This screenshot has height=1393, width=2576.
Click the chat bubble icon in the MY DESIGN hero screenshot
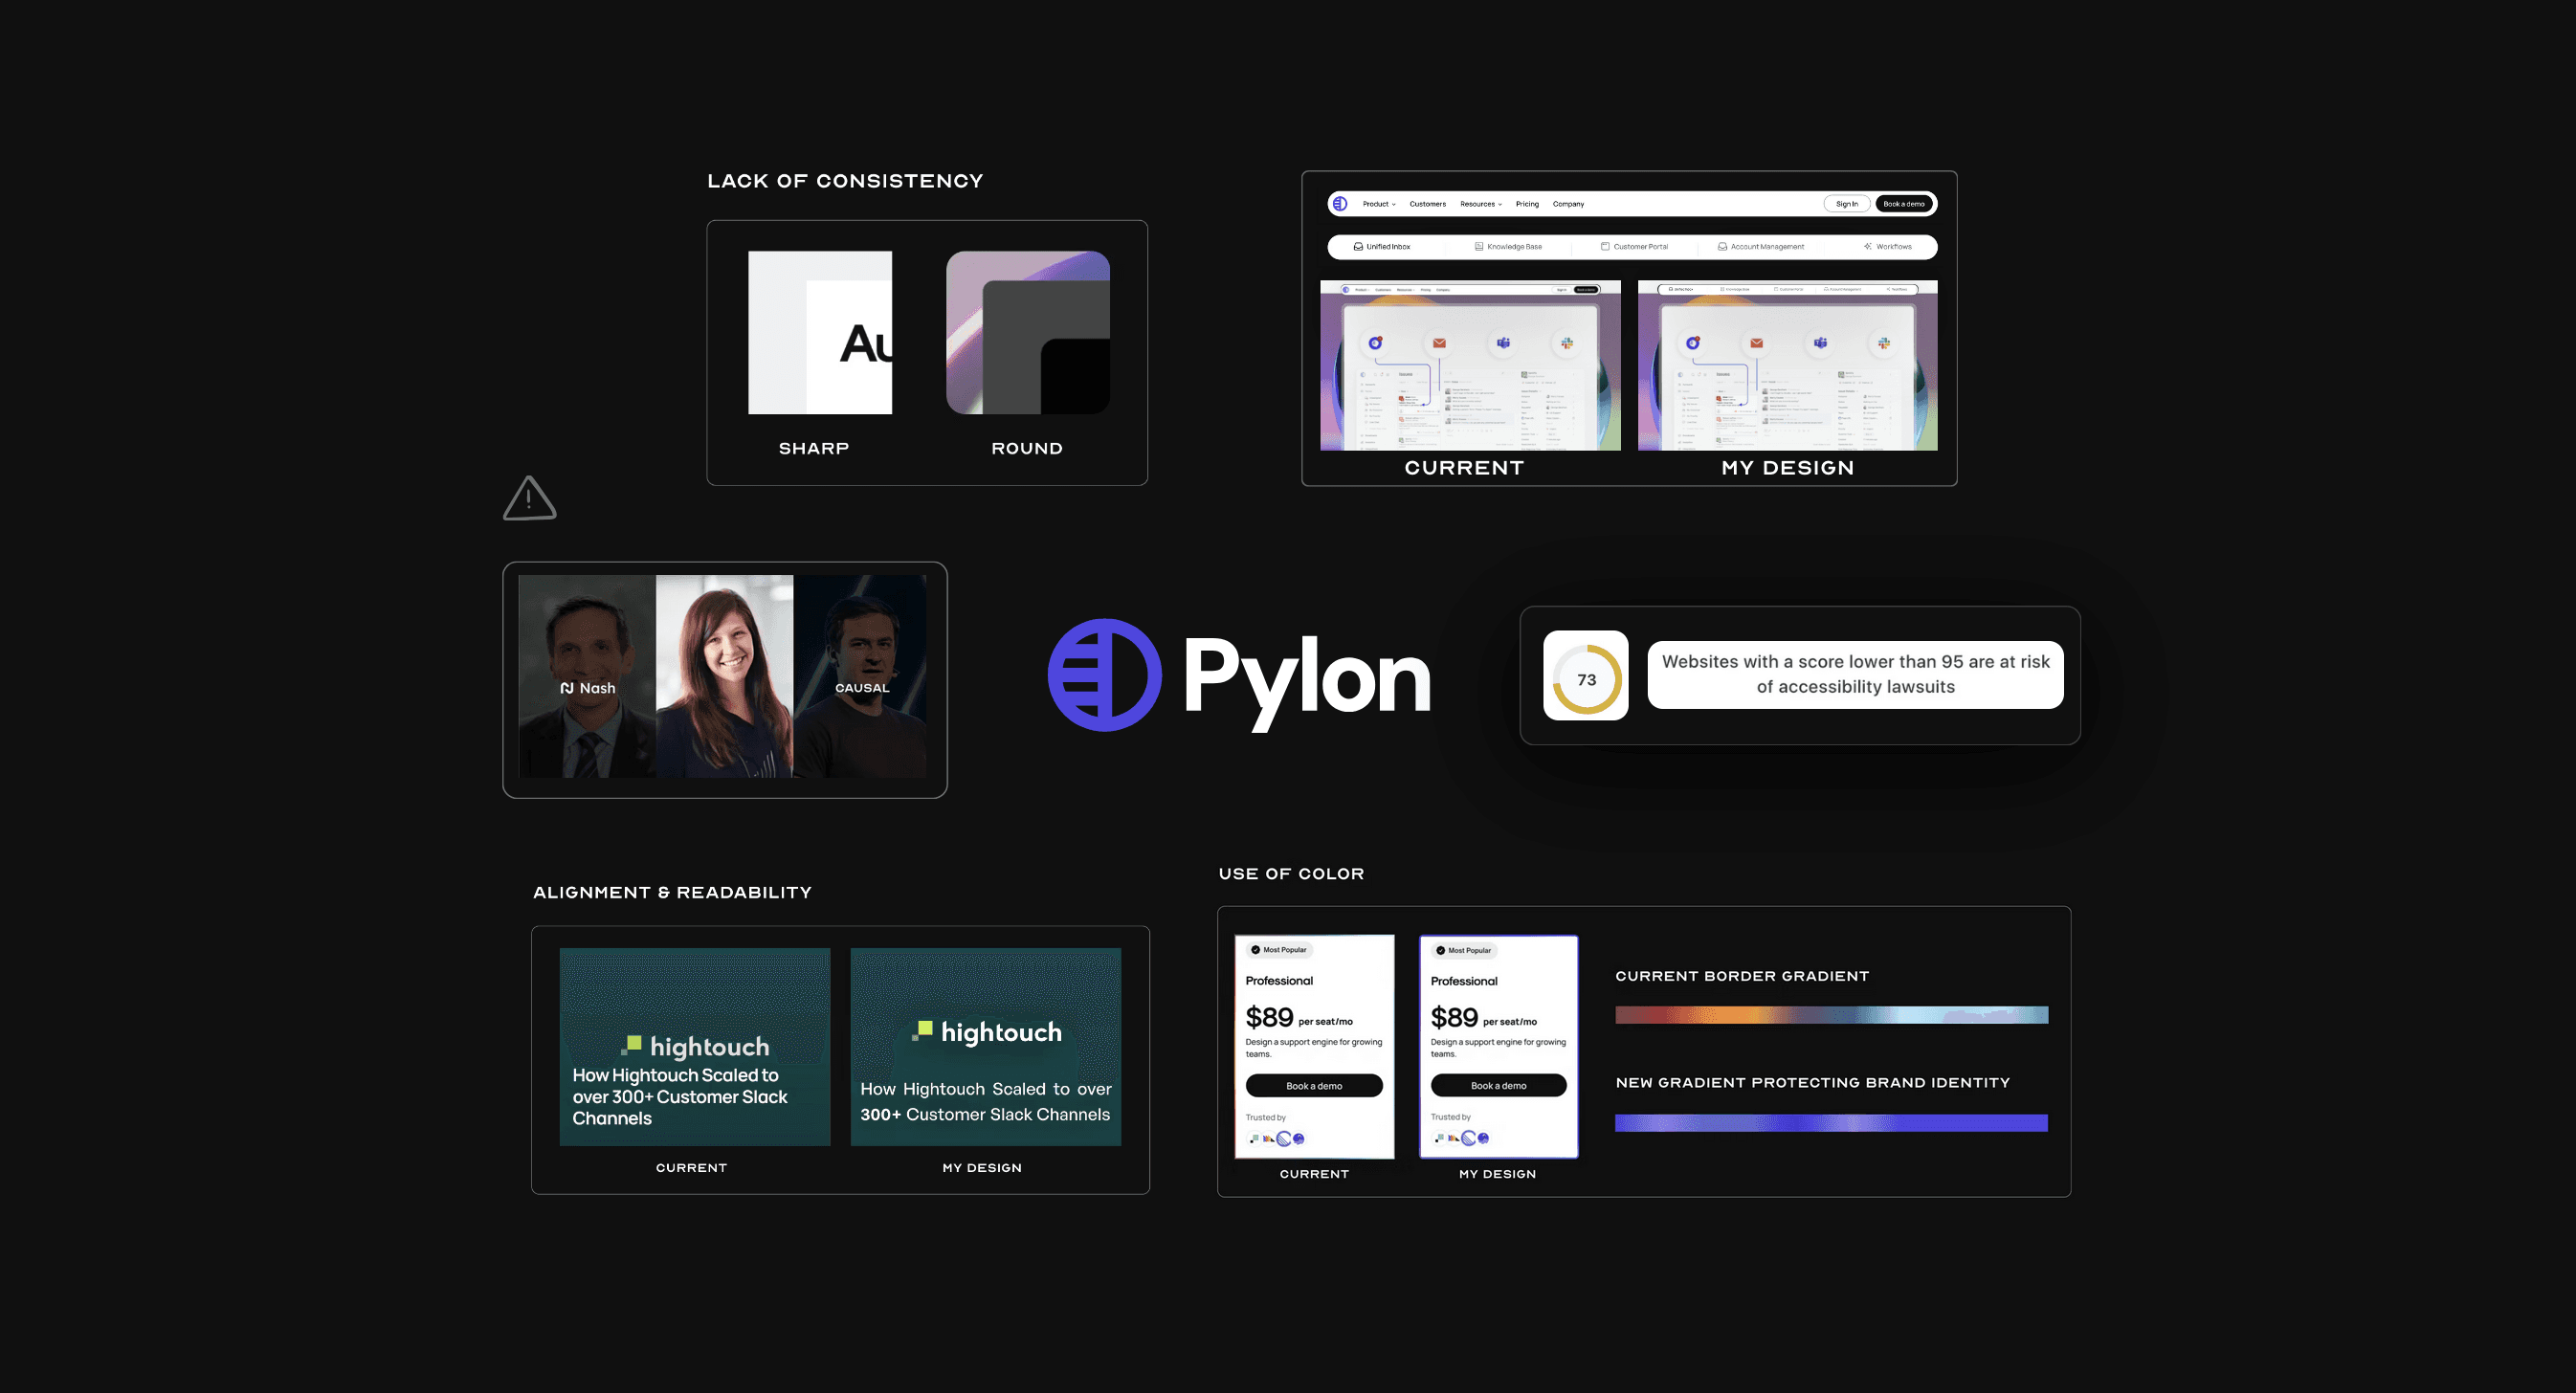1693,343
